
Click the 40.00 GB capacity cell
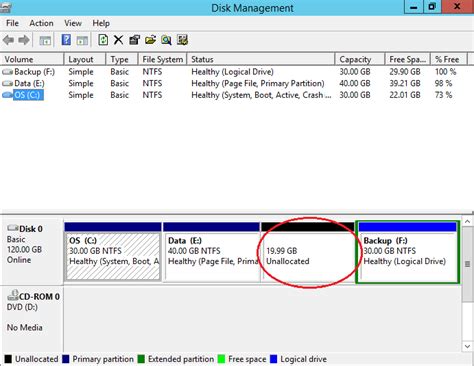(x=355, y=83)
